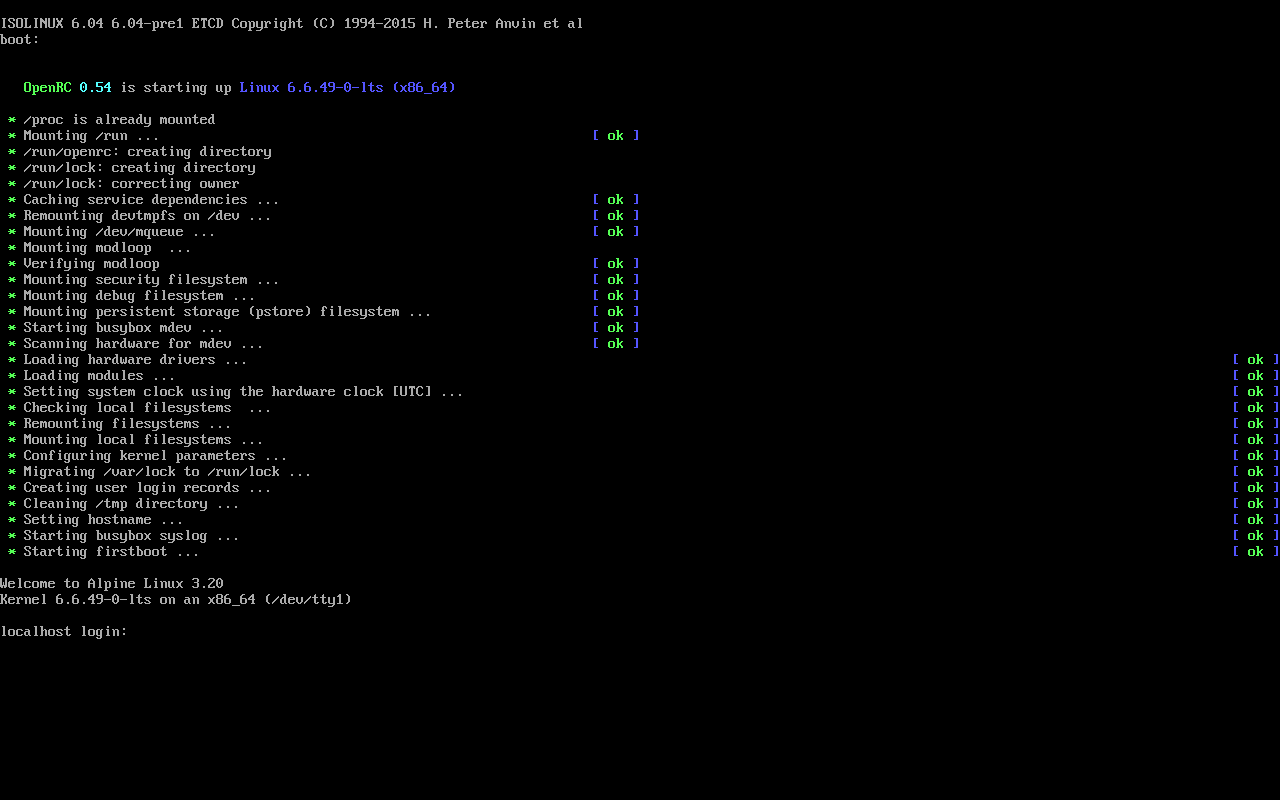Viewport: 1280px width, 800px height.
Task: Click the localhost login prompt
Action: coord(64,632)
